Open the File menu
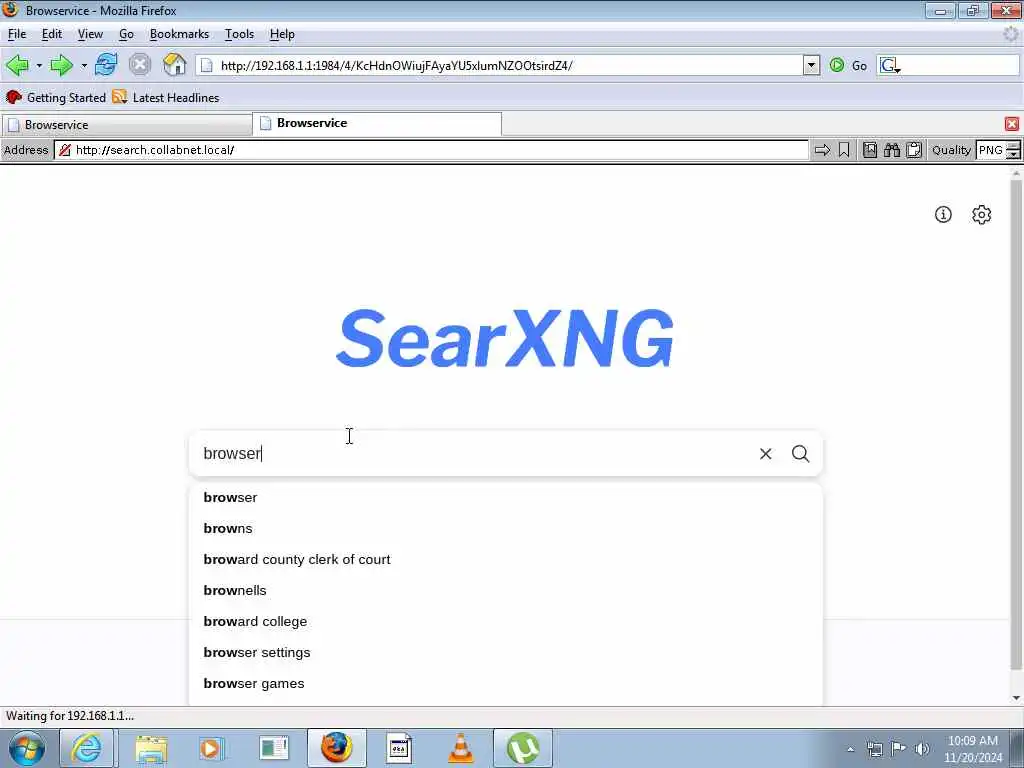Image resolution: width=1024 pixels, height=768 pixels. coord(17,34)
